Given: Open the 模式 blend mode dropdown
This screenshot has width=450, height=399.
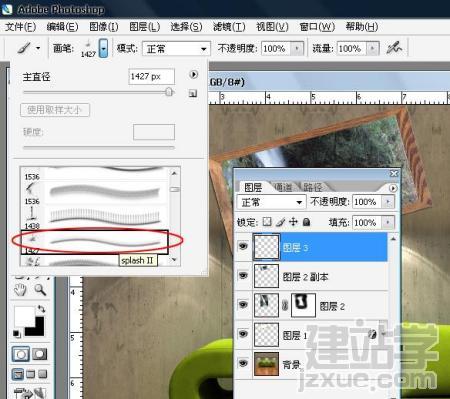Looking at the screenshot, I should [x=176, y=49].
